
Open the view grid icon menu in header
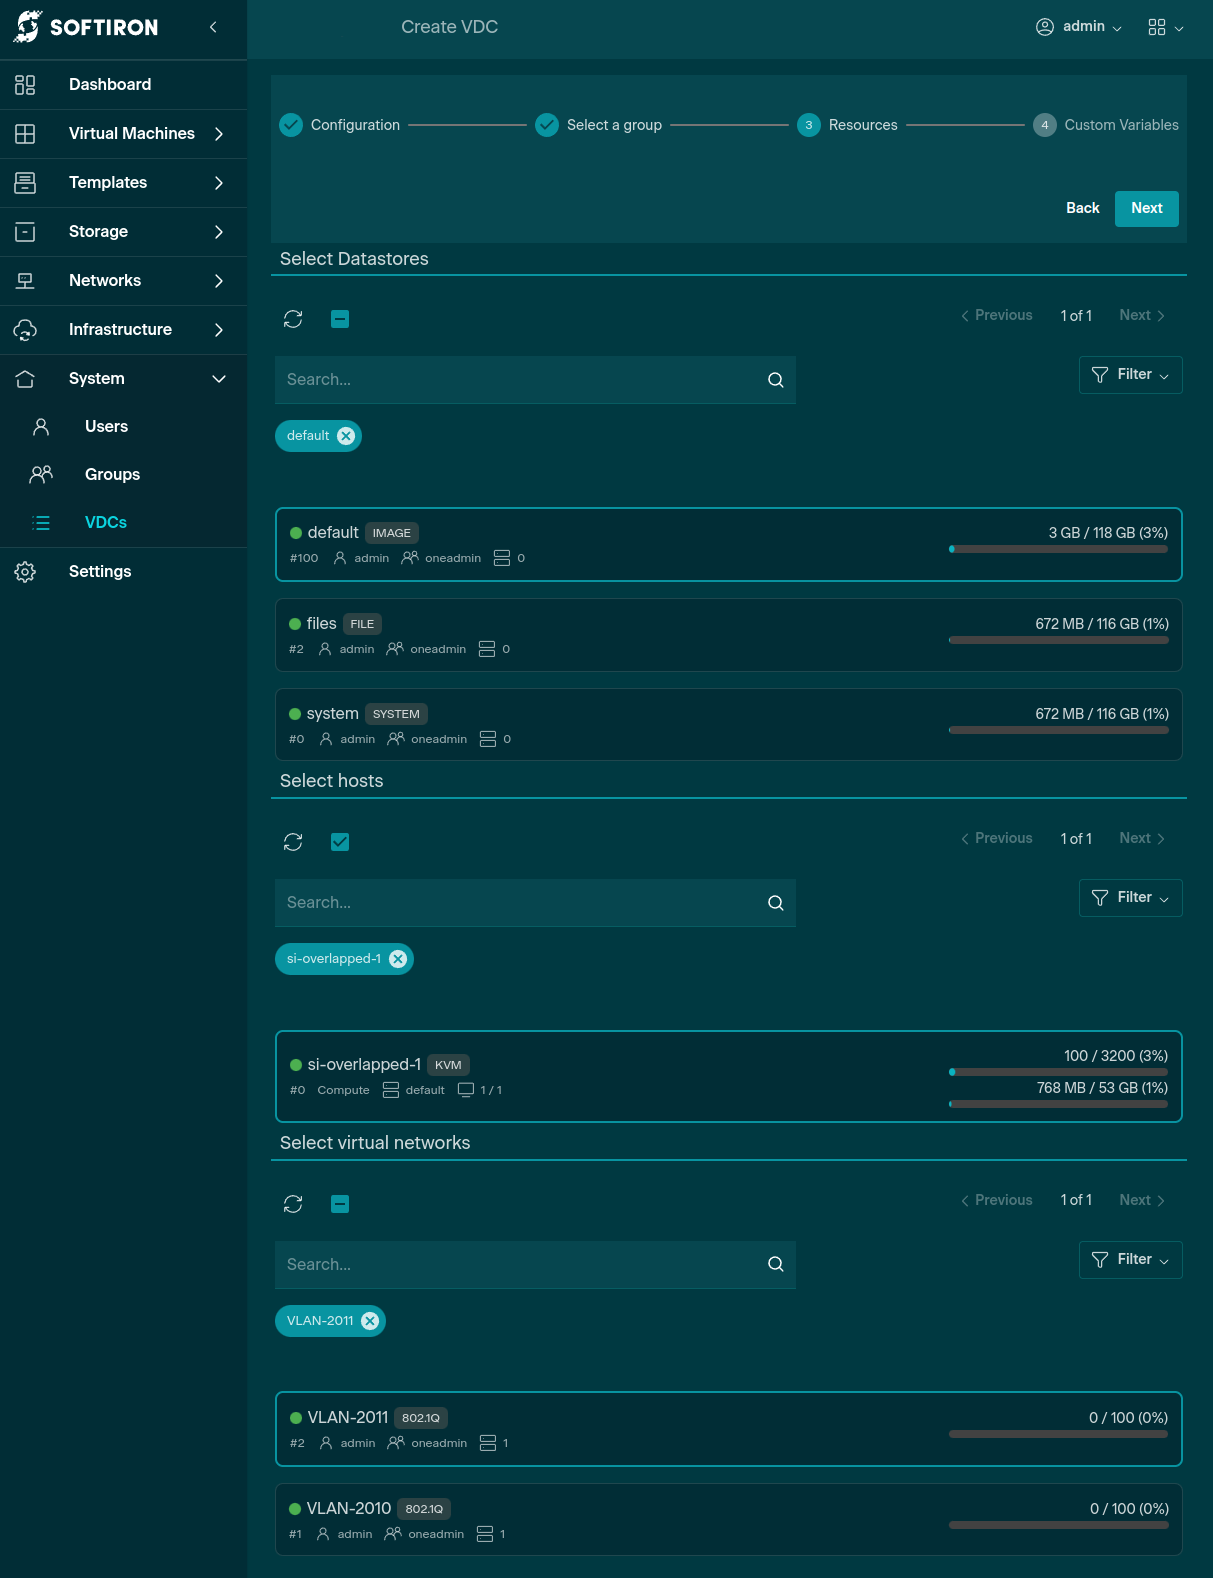(x=1165, y=27)
